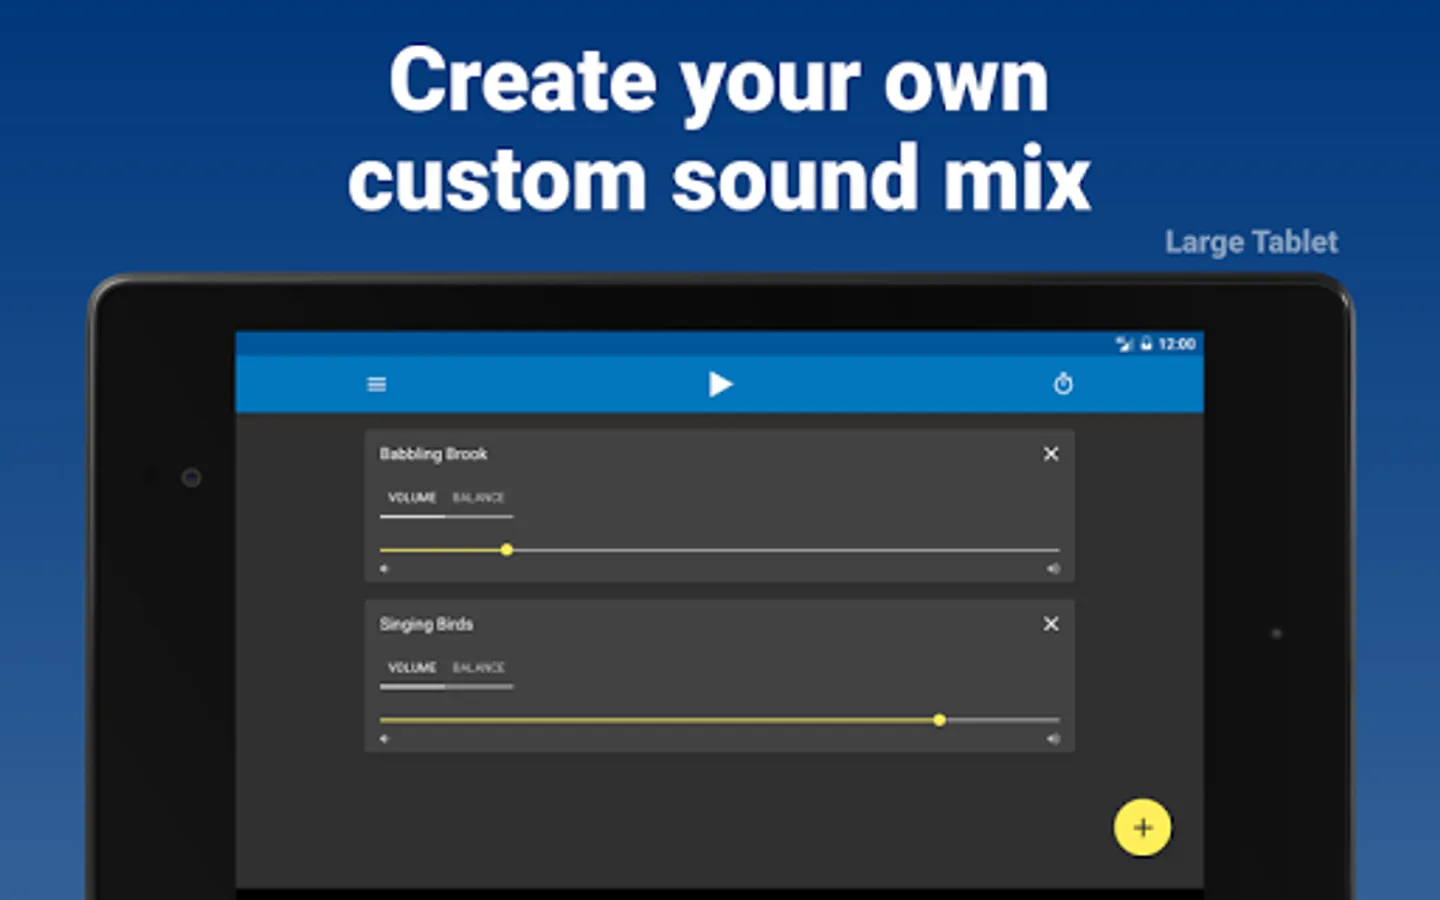Select the Volume tab for Singing Birds

pos(412,668)
